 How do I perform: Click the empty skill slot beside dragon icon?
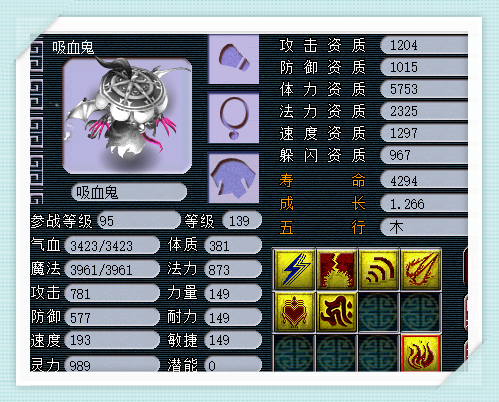tap(379, 312)
